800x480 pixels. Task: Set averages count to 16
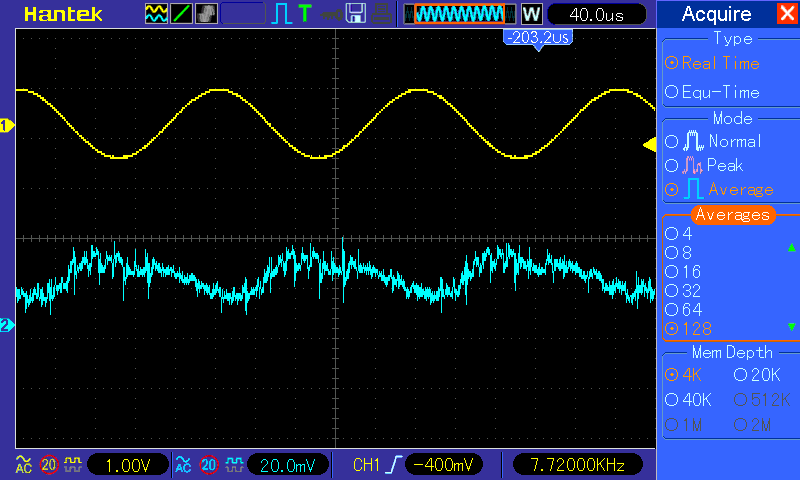click(683, 271)
